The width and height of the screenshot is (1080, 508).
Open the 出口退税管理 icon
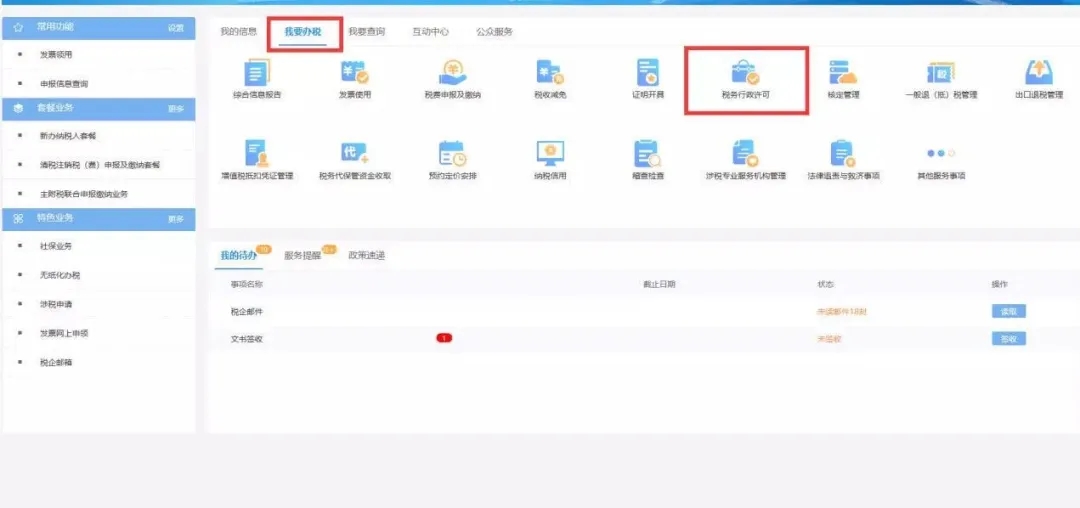[x=1038, y=74]
